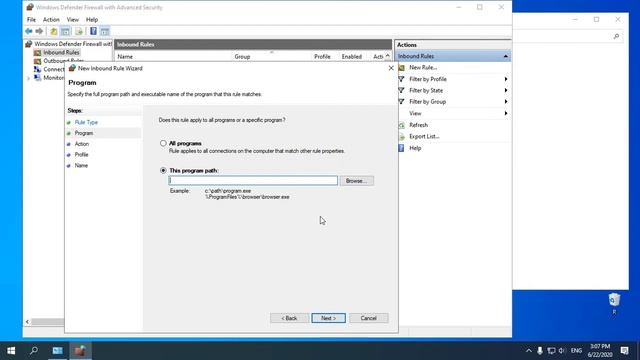
Task: Click the microphone tray icon
Action: (x=540, y=351)
